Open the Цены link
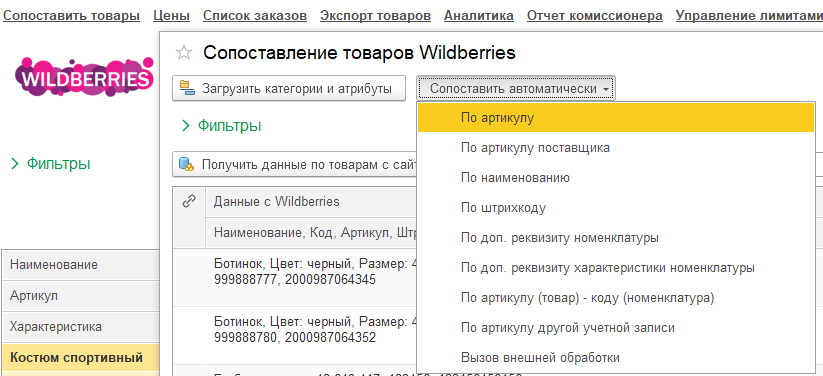The width and height of the screenshot is (823, 376). [172, 16]
